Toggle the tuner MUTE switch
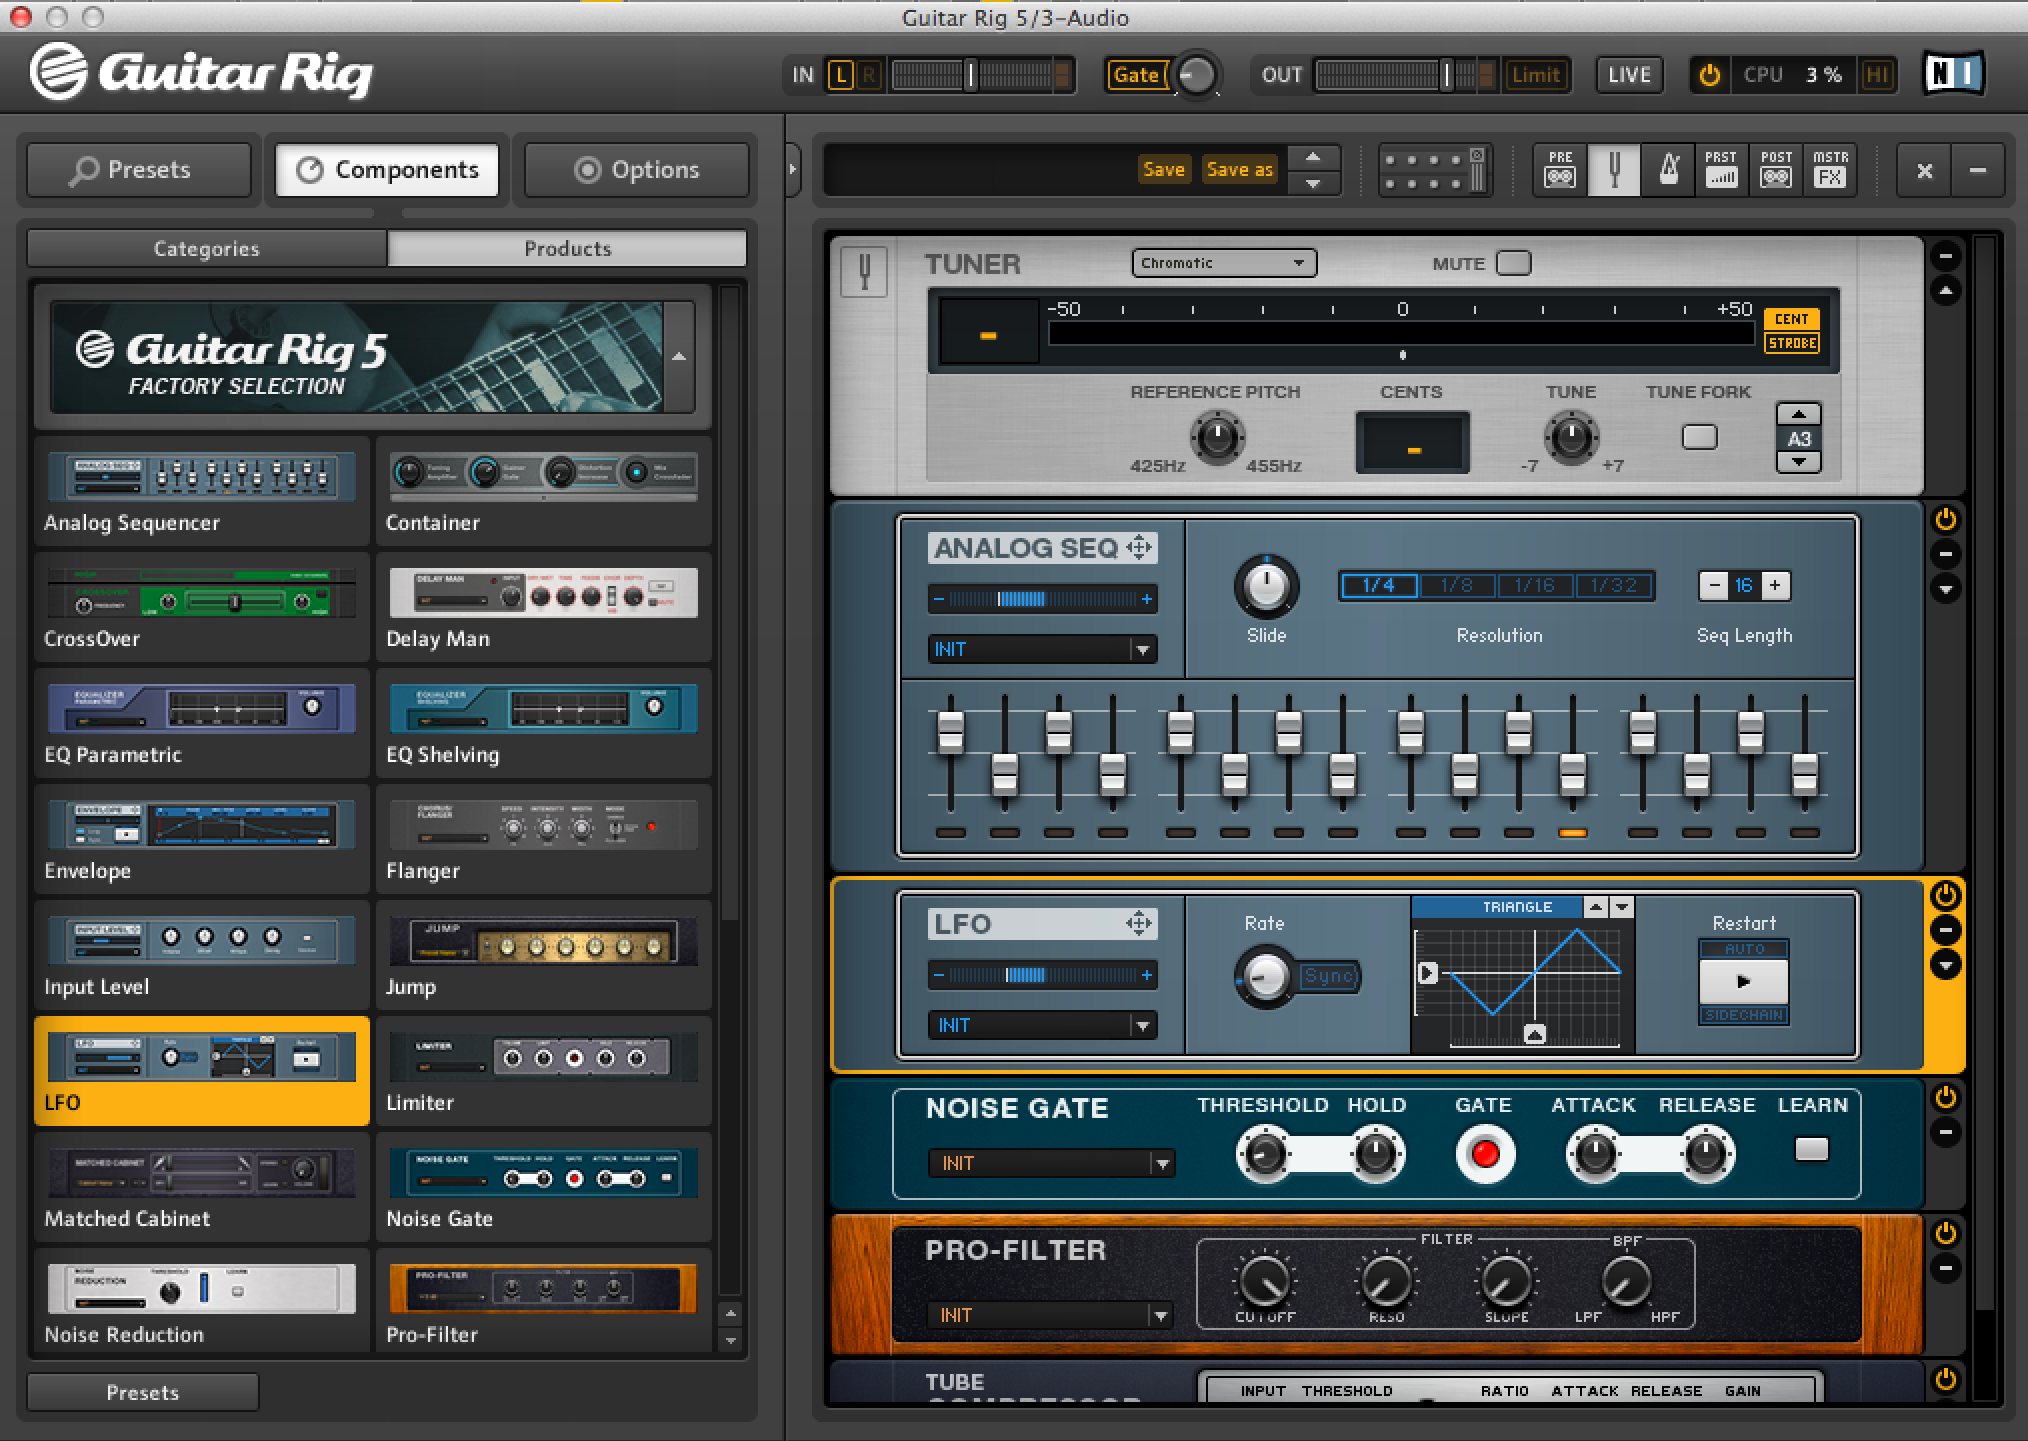 [1513, 263]
